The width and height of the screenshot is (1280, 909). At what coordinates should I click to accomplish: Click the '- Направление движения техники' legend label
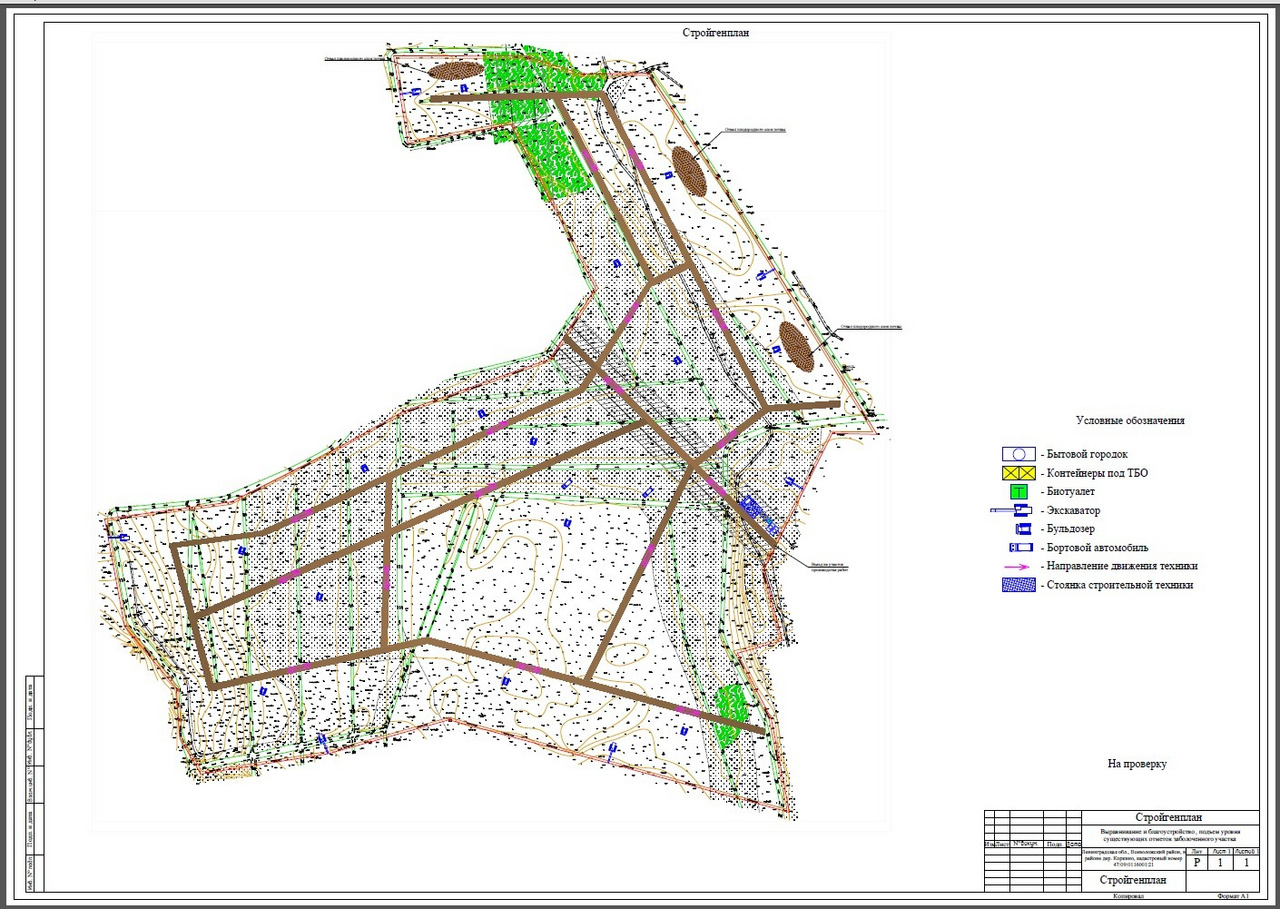point(1119,566)
